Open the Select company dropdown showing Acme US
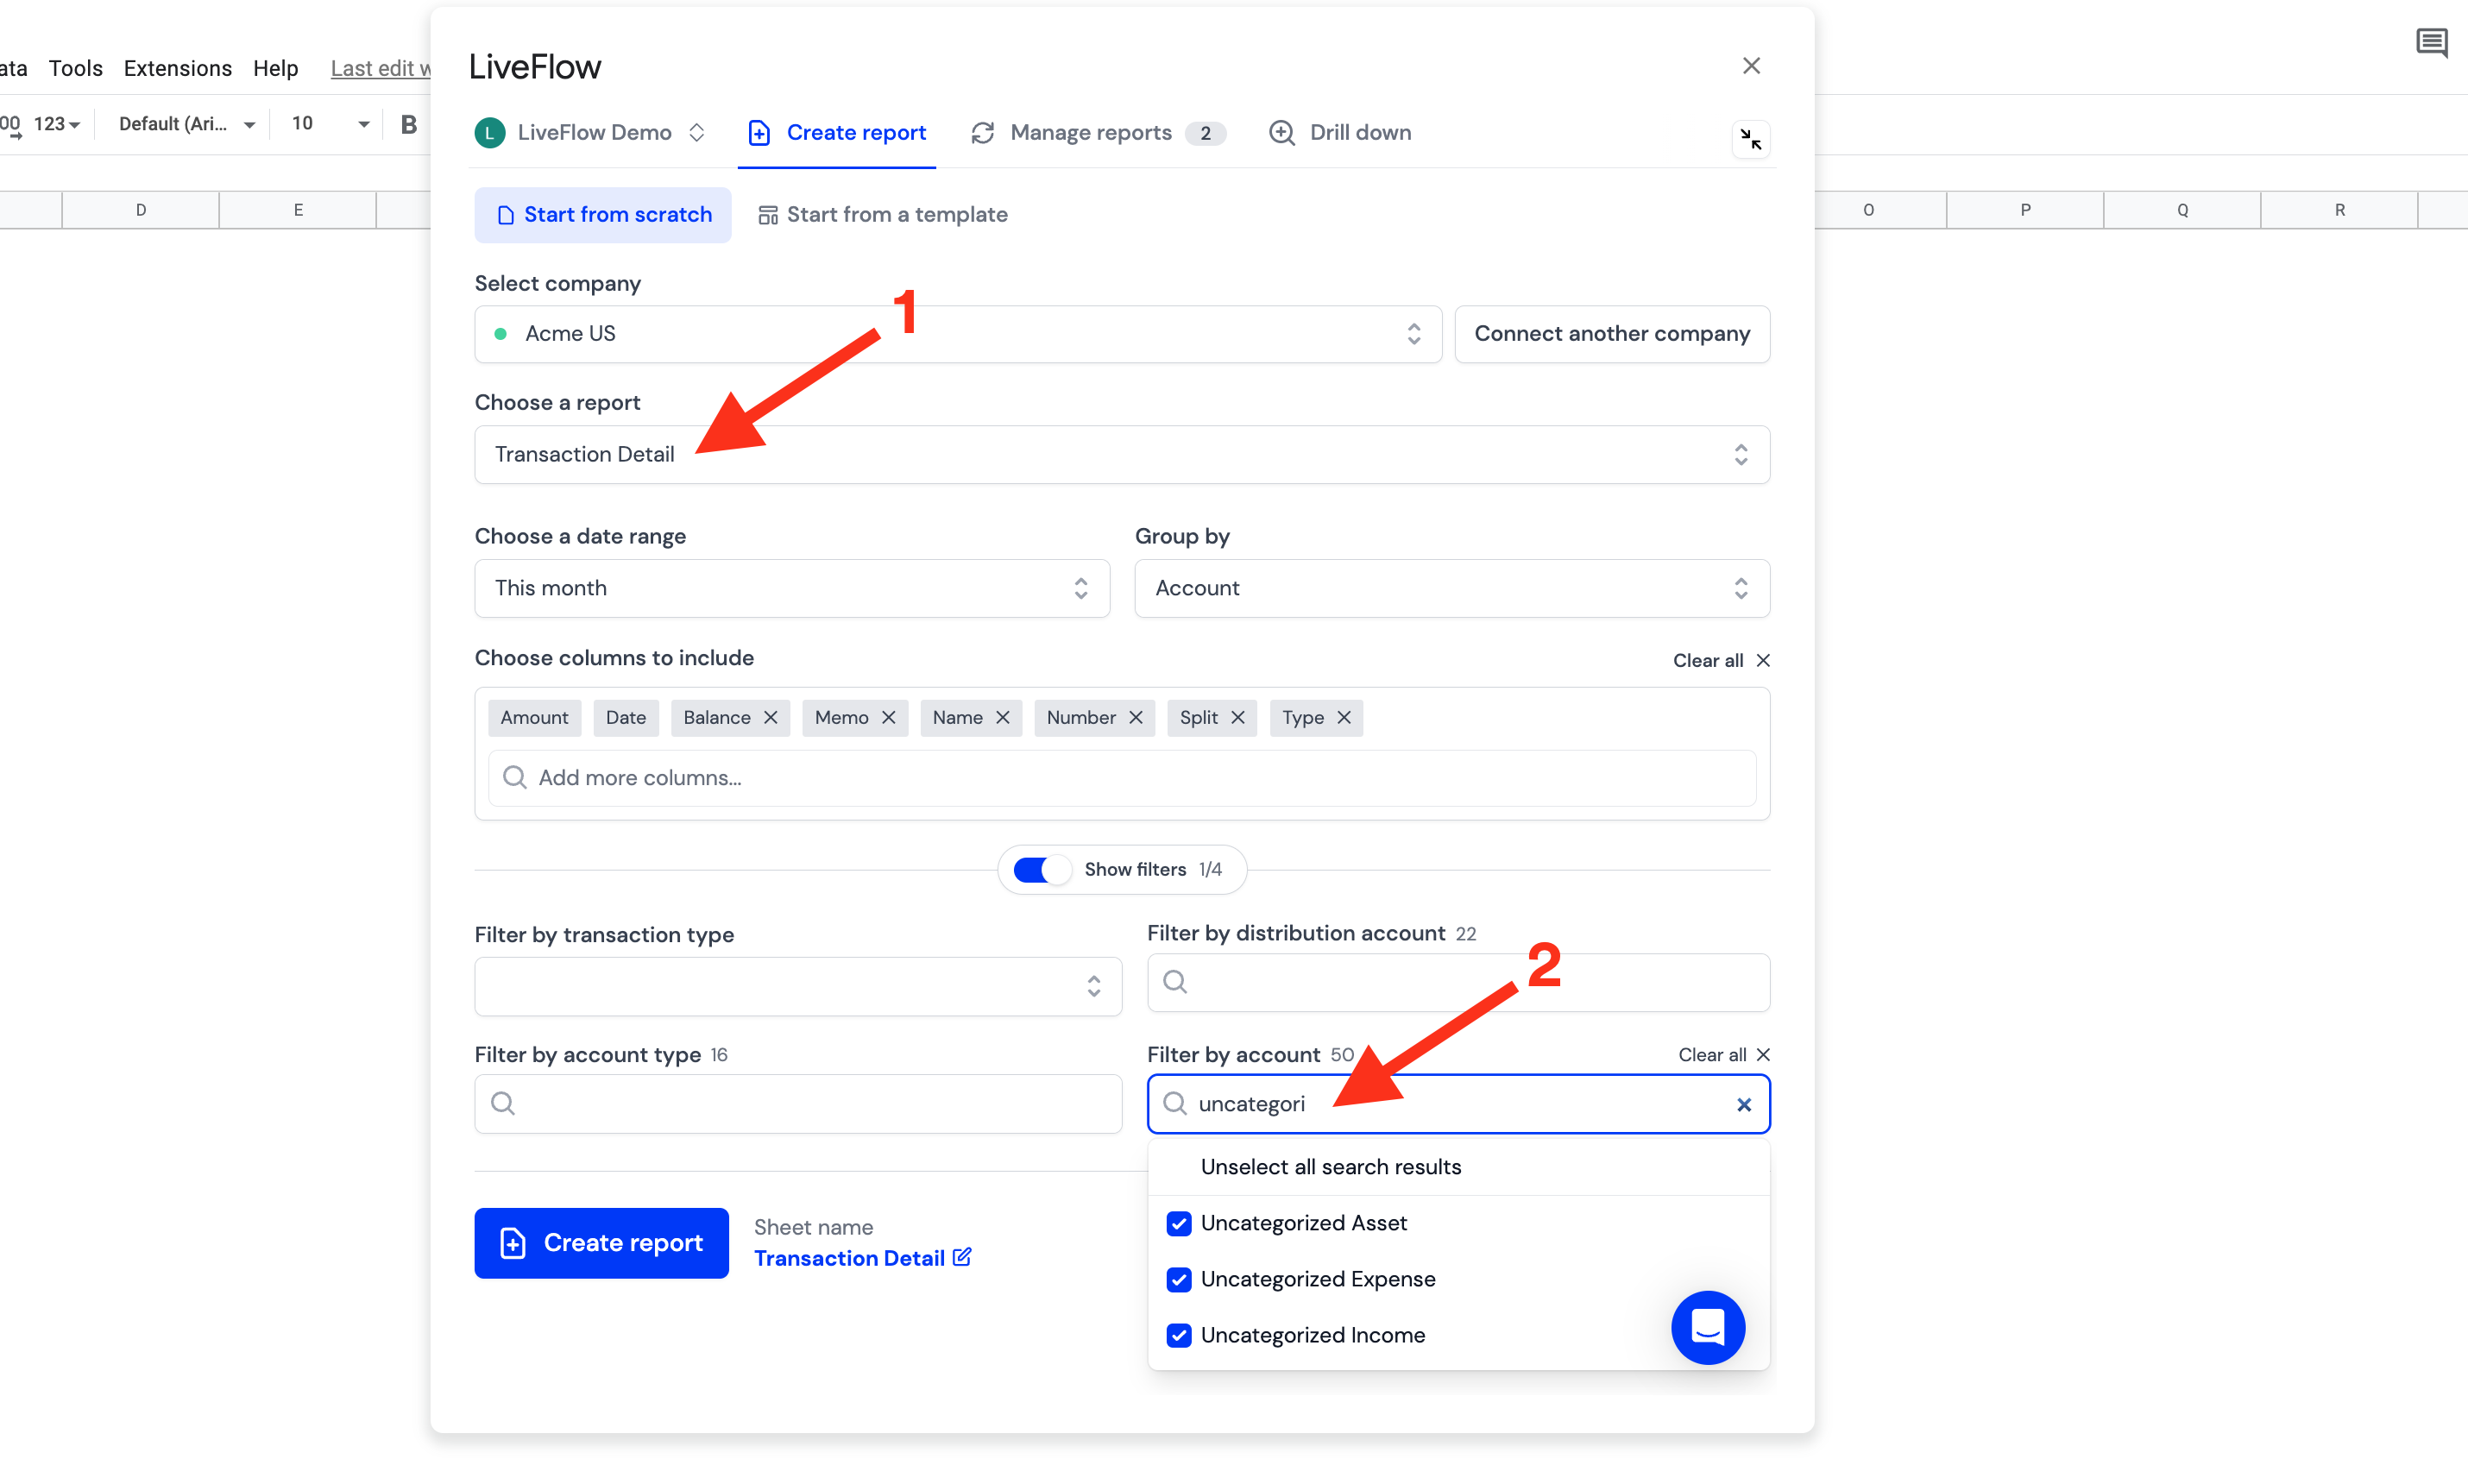This screenshot has width=2468, height=1484. 958,334
